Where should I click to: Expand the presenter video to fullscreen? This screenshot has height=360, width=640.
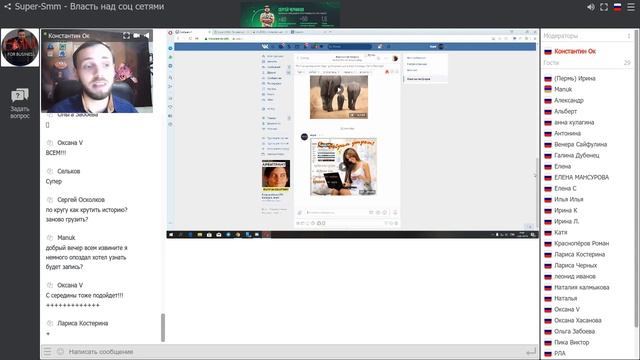(x=127, y=36)
